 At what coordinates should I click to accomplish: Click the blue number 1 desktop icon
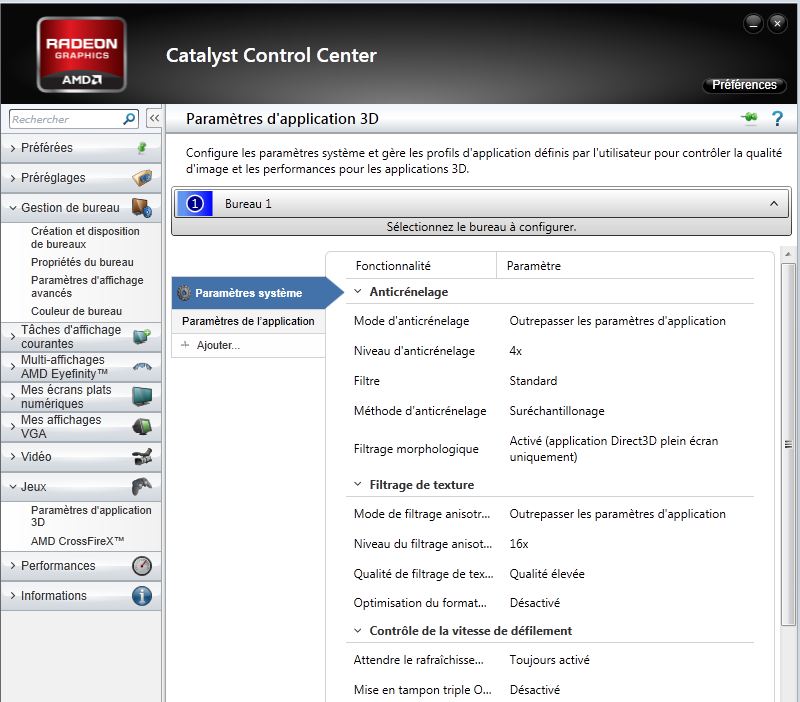[194, 204]
